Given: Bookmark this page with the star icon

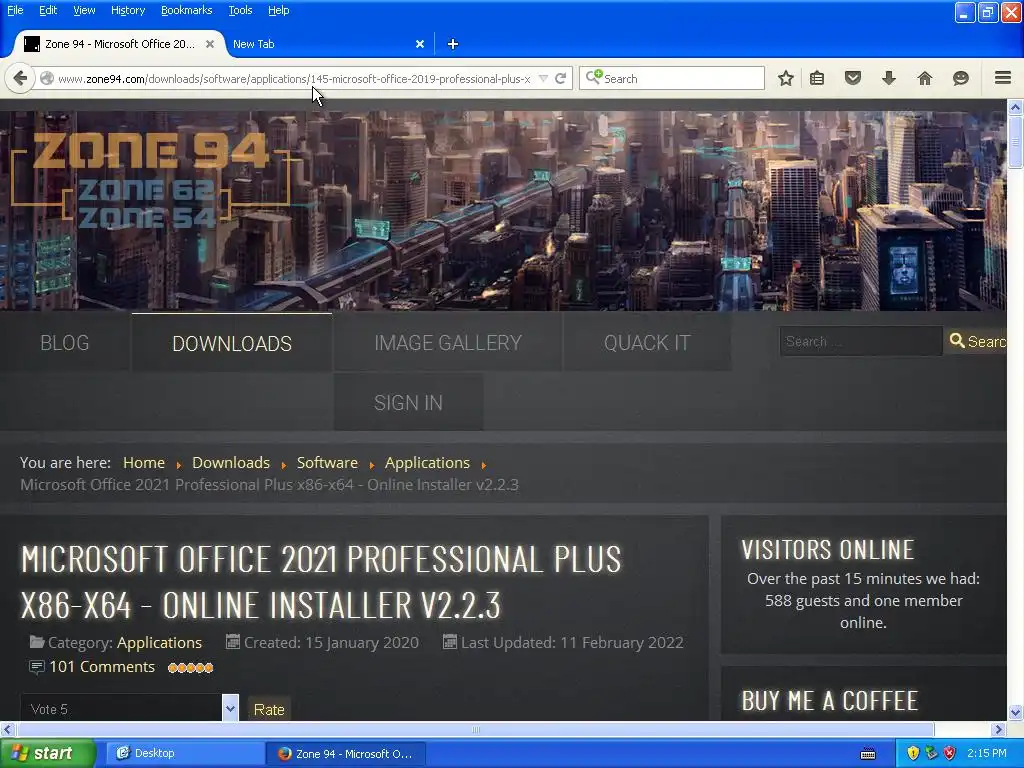Looking at the screenshot, I should coord(786,78).
